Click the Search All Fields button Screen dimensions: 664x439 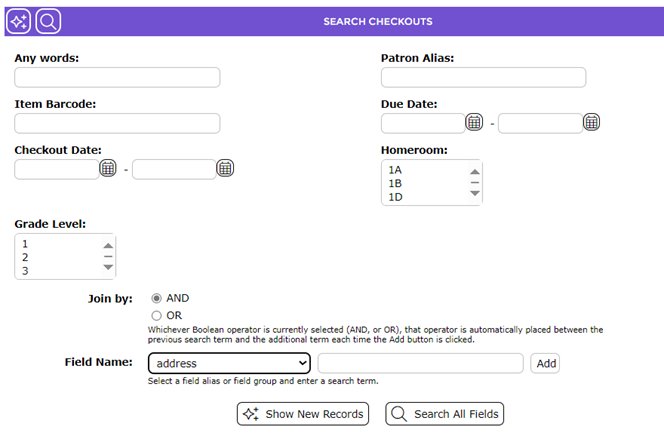445,414
